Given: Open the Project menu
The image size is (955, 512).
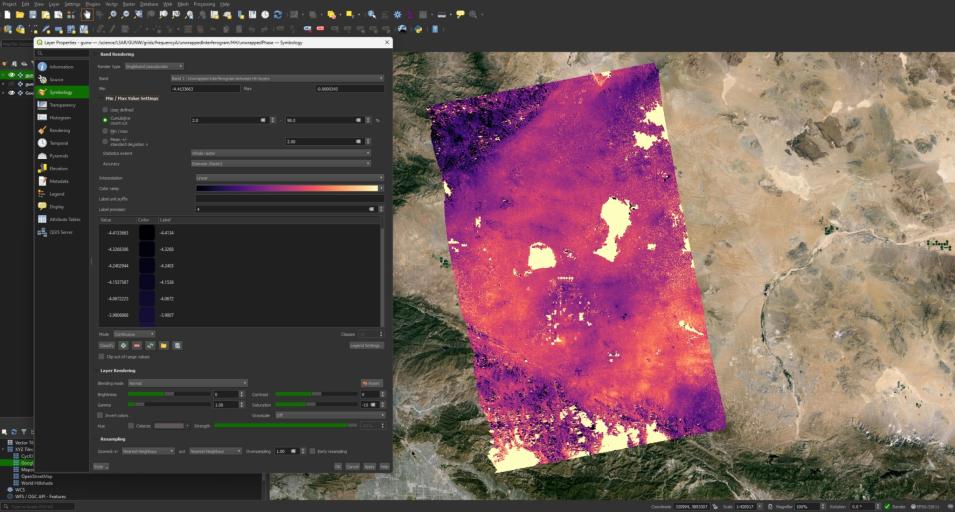Looking at the screenshot, I should pos(10,4).
